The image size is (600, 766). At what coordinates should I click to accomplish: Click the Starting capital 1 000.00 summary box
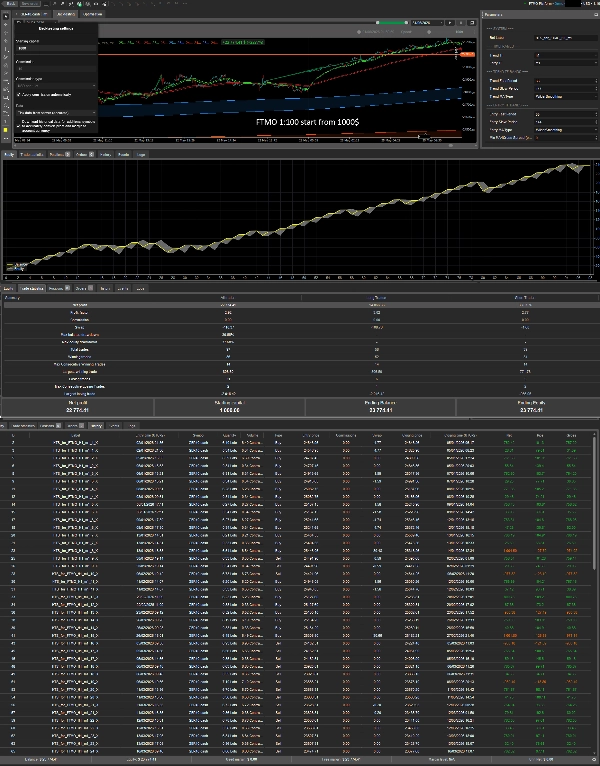(229, 406)
